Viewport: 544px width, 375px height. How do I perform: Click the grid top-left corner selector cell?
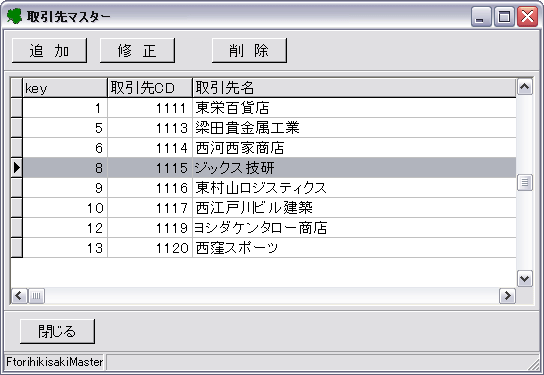click(16, 88)
